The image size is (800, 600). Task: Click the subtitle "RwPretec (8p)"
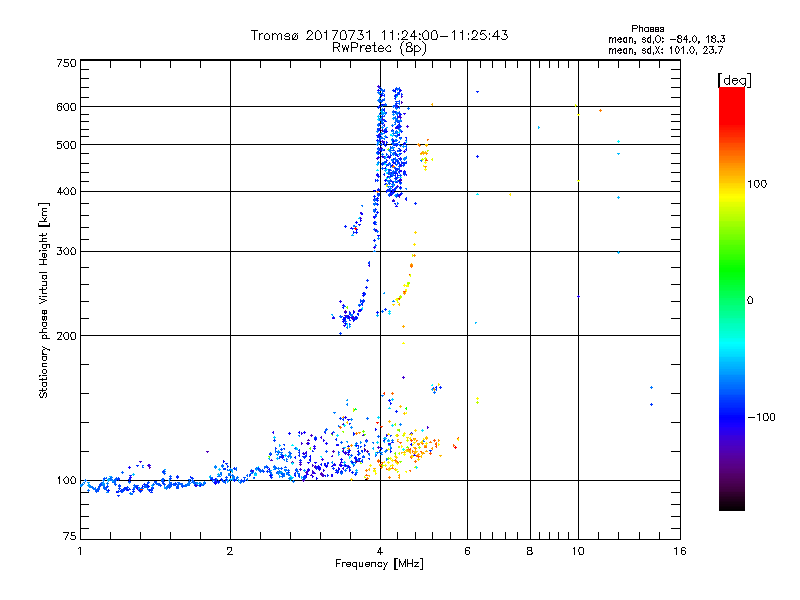[x=380, y=48]
